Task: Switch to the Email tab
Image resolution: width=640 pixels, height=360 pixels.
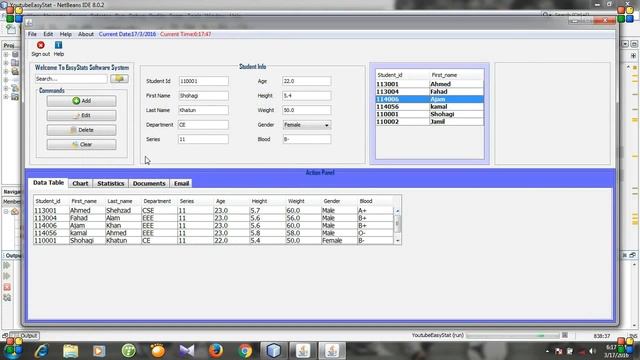Action: (x=181, y=184)
